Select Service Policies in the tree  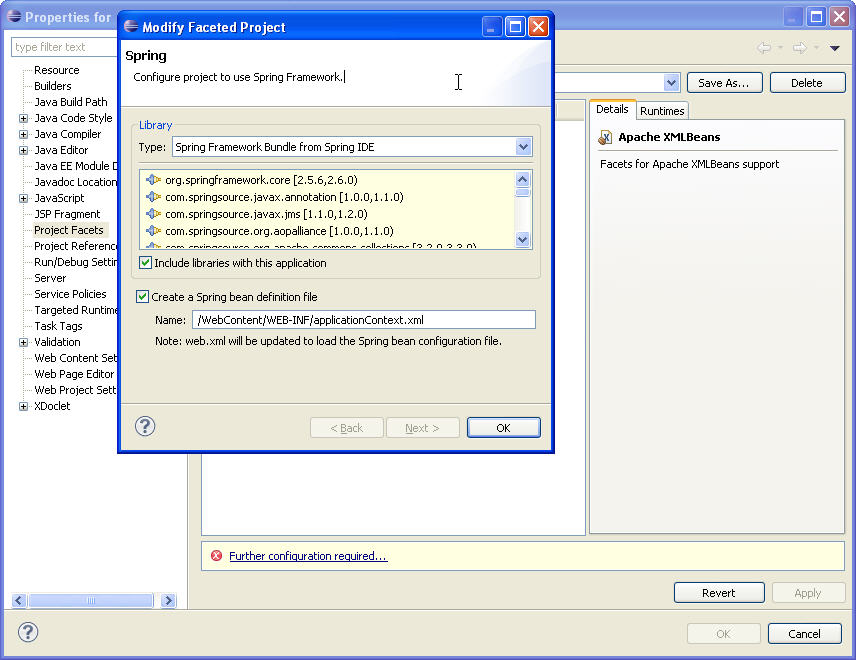pyautogui.click(x=70, y=294)
